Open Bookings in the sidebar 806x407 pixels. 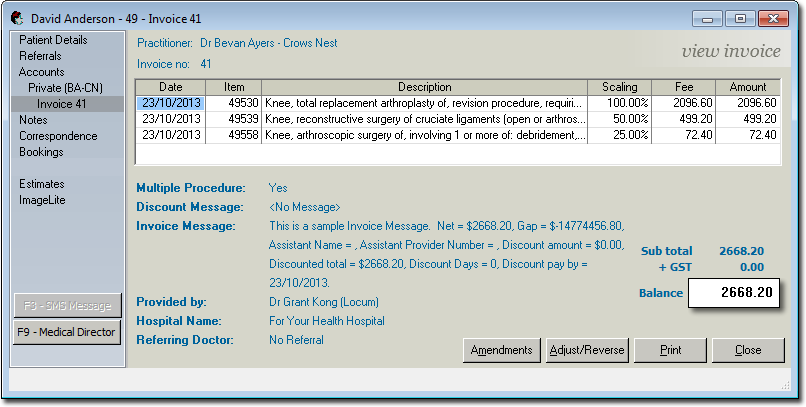[41, 152]
